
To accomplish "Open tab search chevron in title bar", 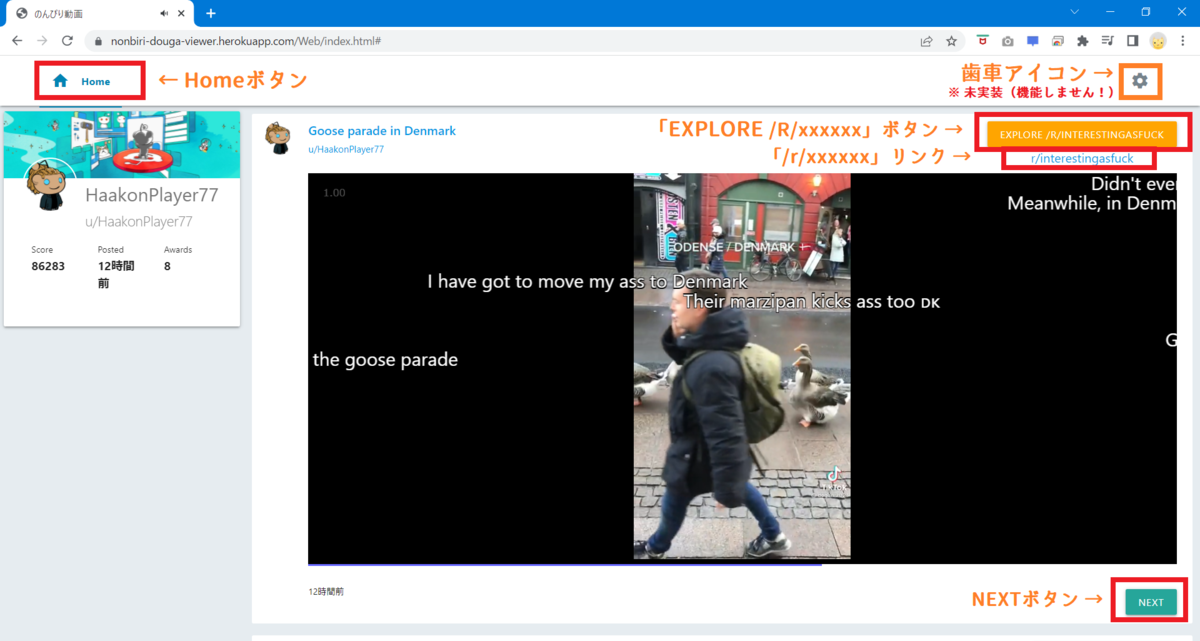I will pos(1074,12).
